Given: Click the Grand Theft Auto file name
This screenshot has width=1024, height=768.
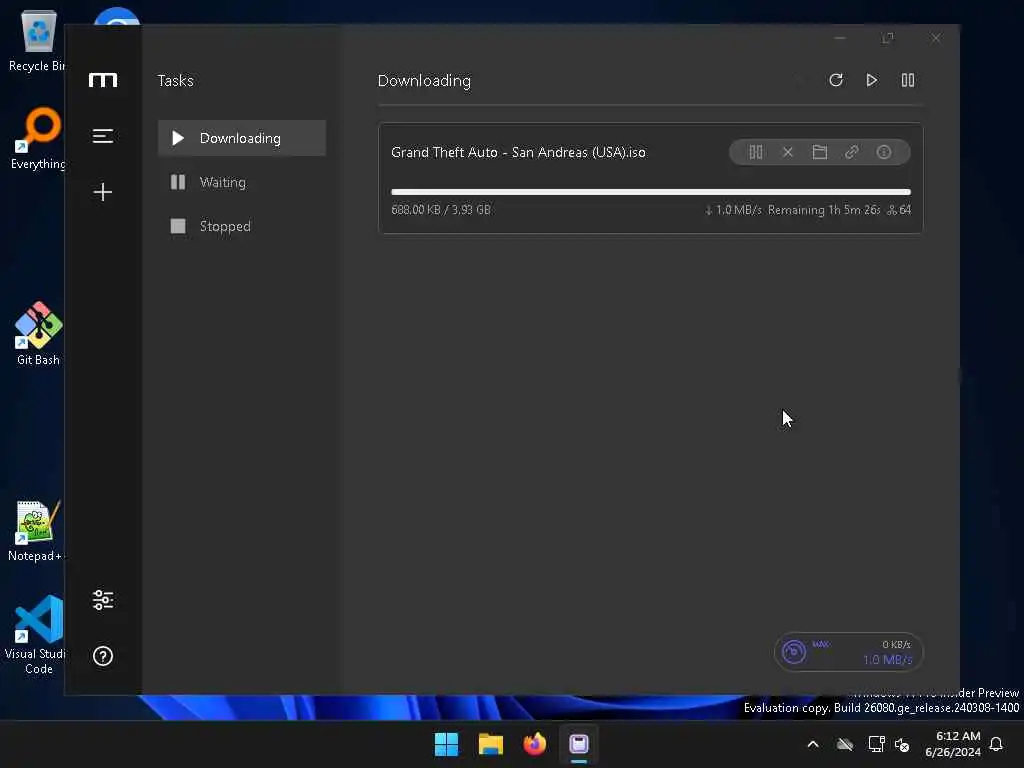Looking at the screenshot, I should [x=518, y=152].
